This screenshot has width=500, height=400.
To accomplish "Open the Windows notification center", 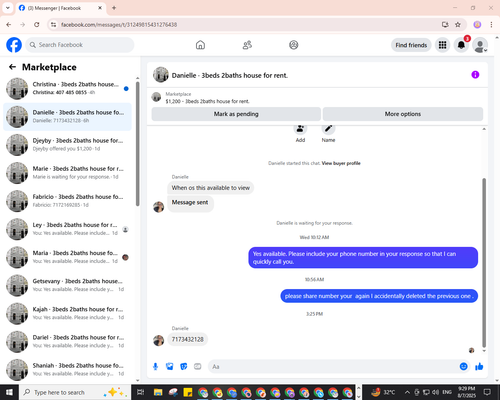I will tap(488, 392).
